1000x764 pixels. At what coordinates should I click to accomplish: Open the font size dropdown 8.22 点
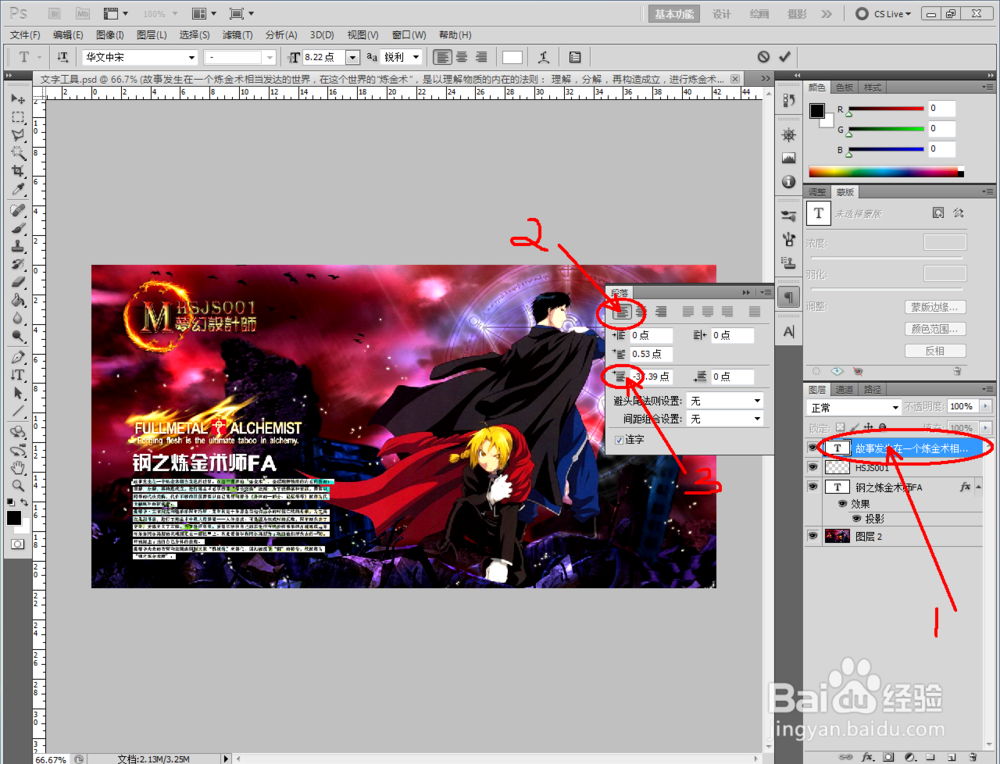point(353,57)
